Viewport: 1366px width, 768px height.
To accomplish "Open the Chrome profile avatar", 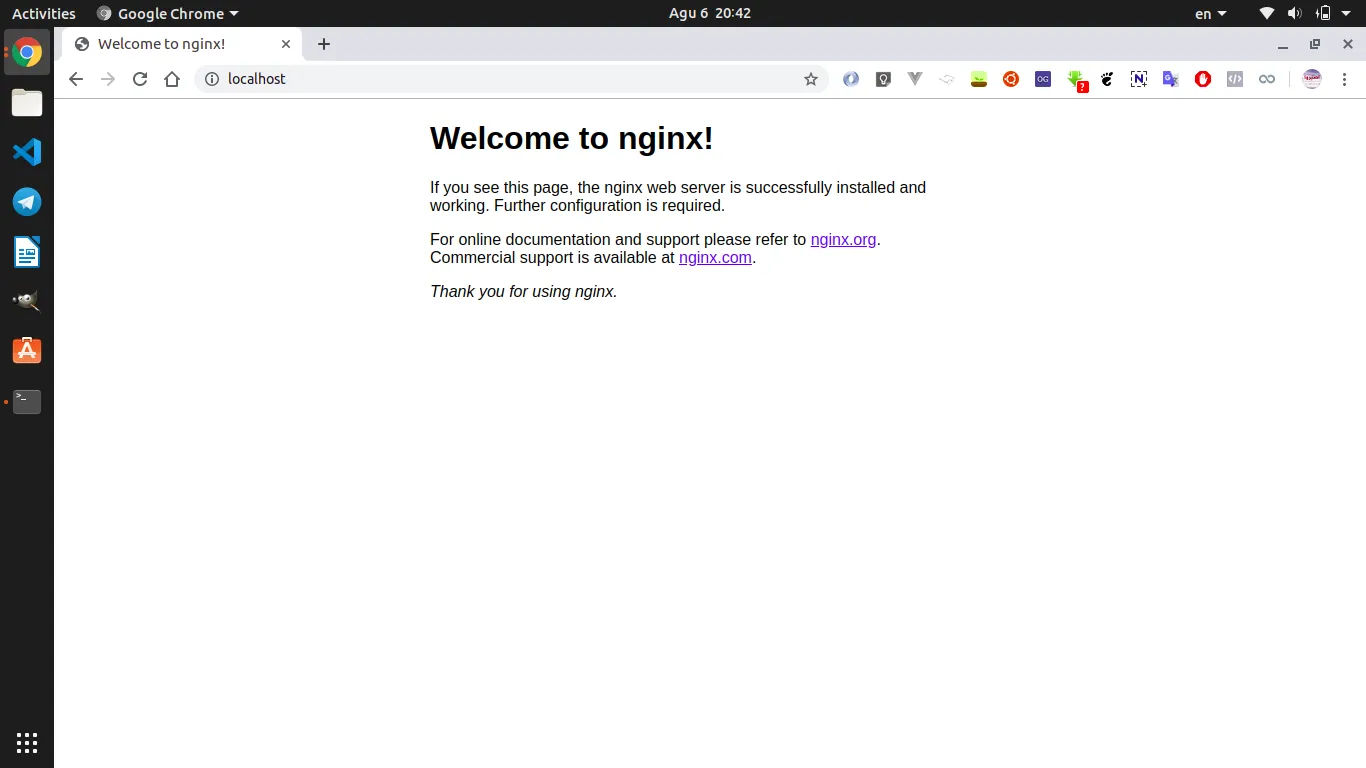I will (x=1312, y=79).
